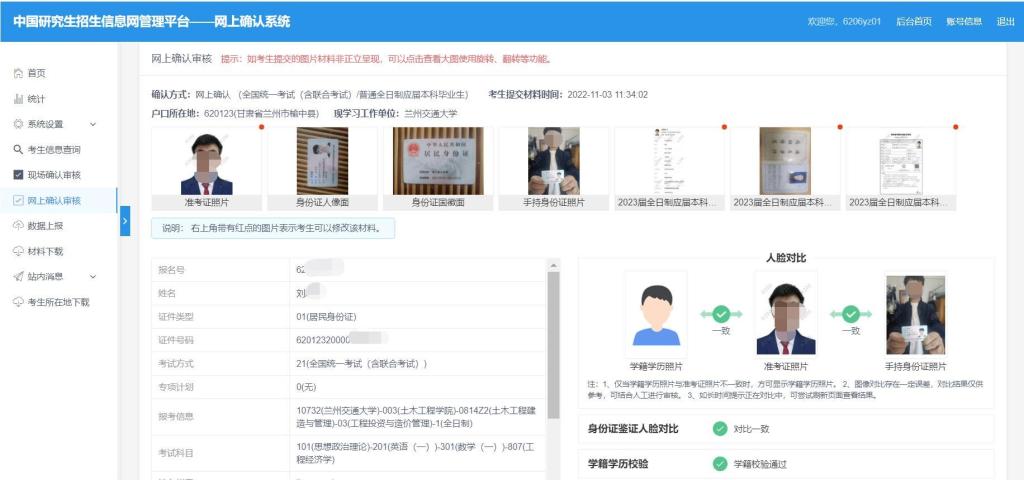This screenshot has height=480, width=1024.
Task: Select 现场确认审核 in sidebar
Action: point(54,175)
